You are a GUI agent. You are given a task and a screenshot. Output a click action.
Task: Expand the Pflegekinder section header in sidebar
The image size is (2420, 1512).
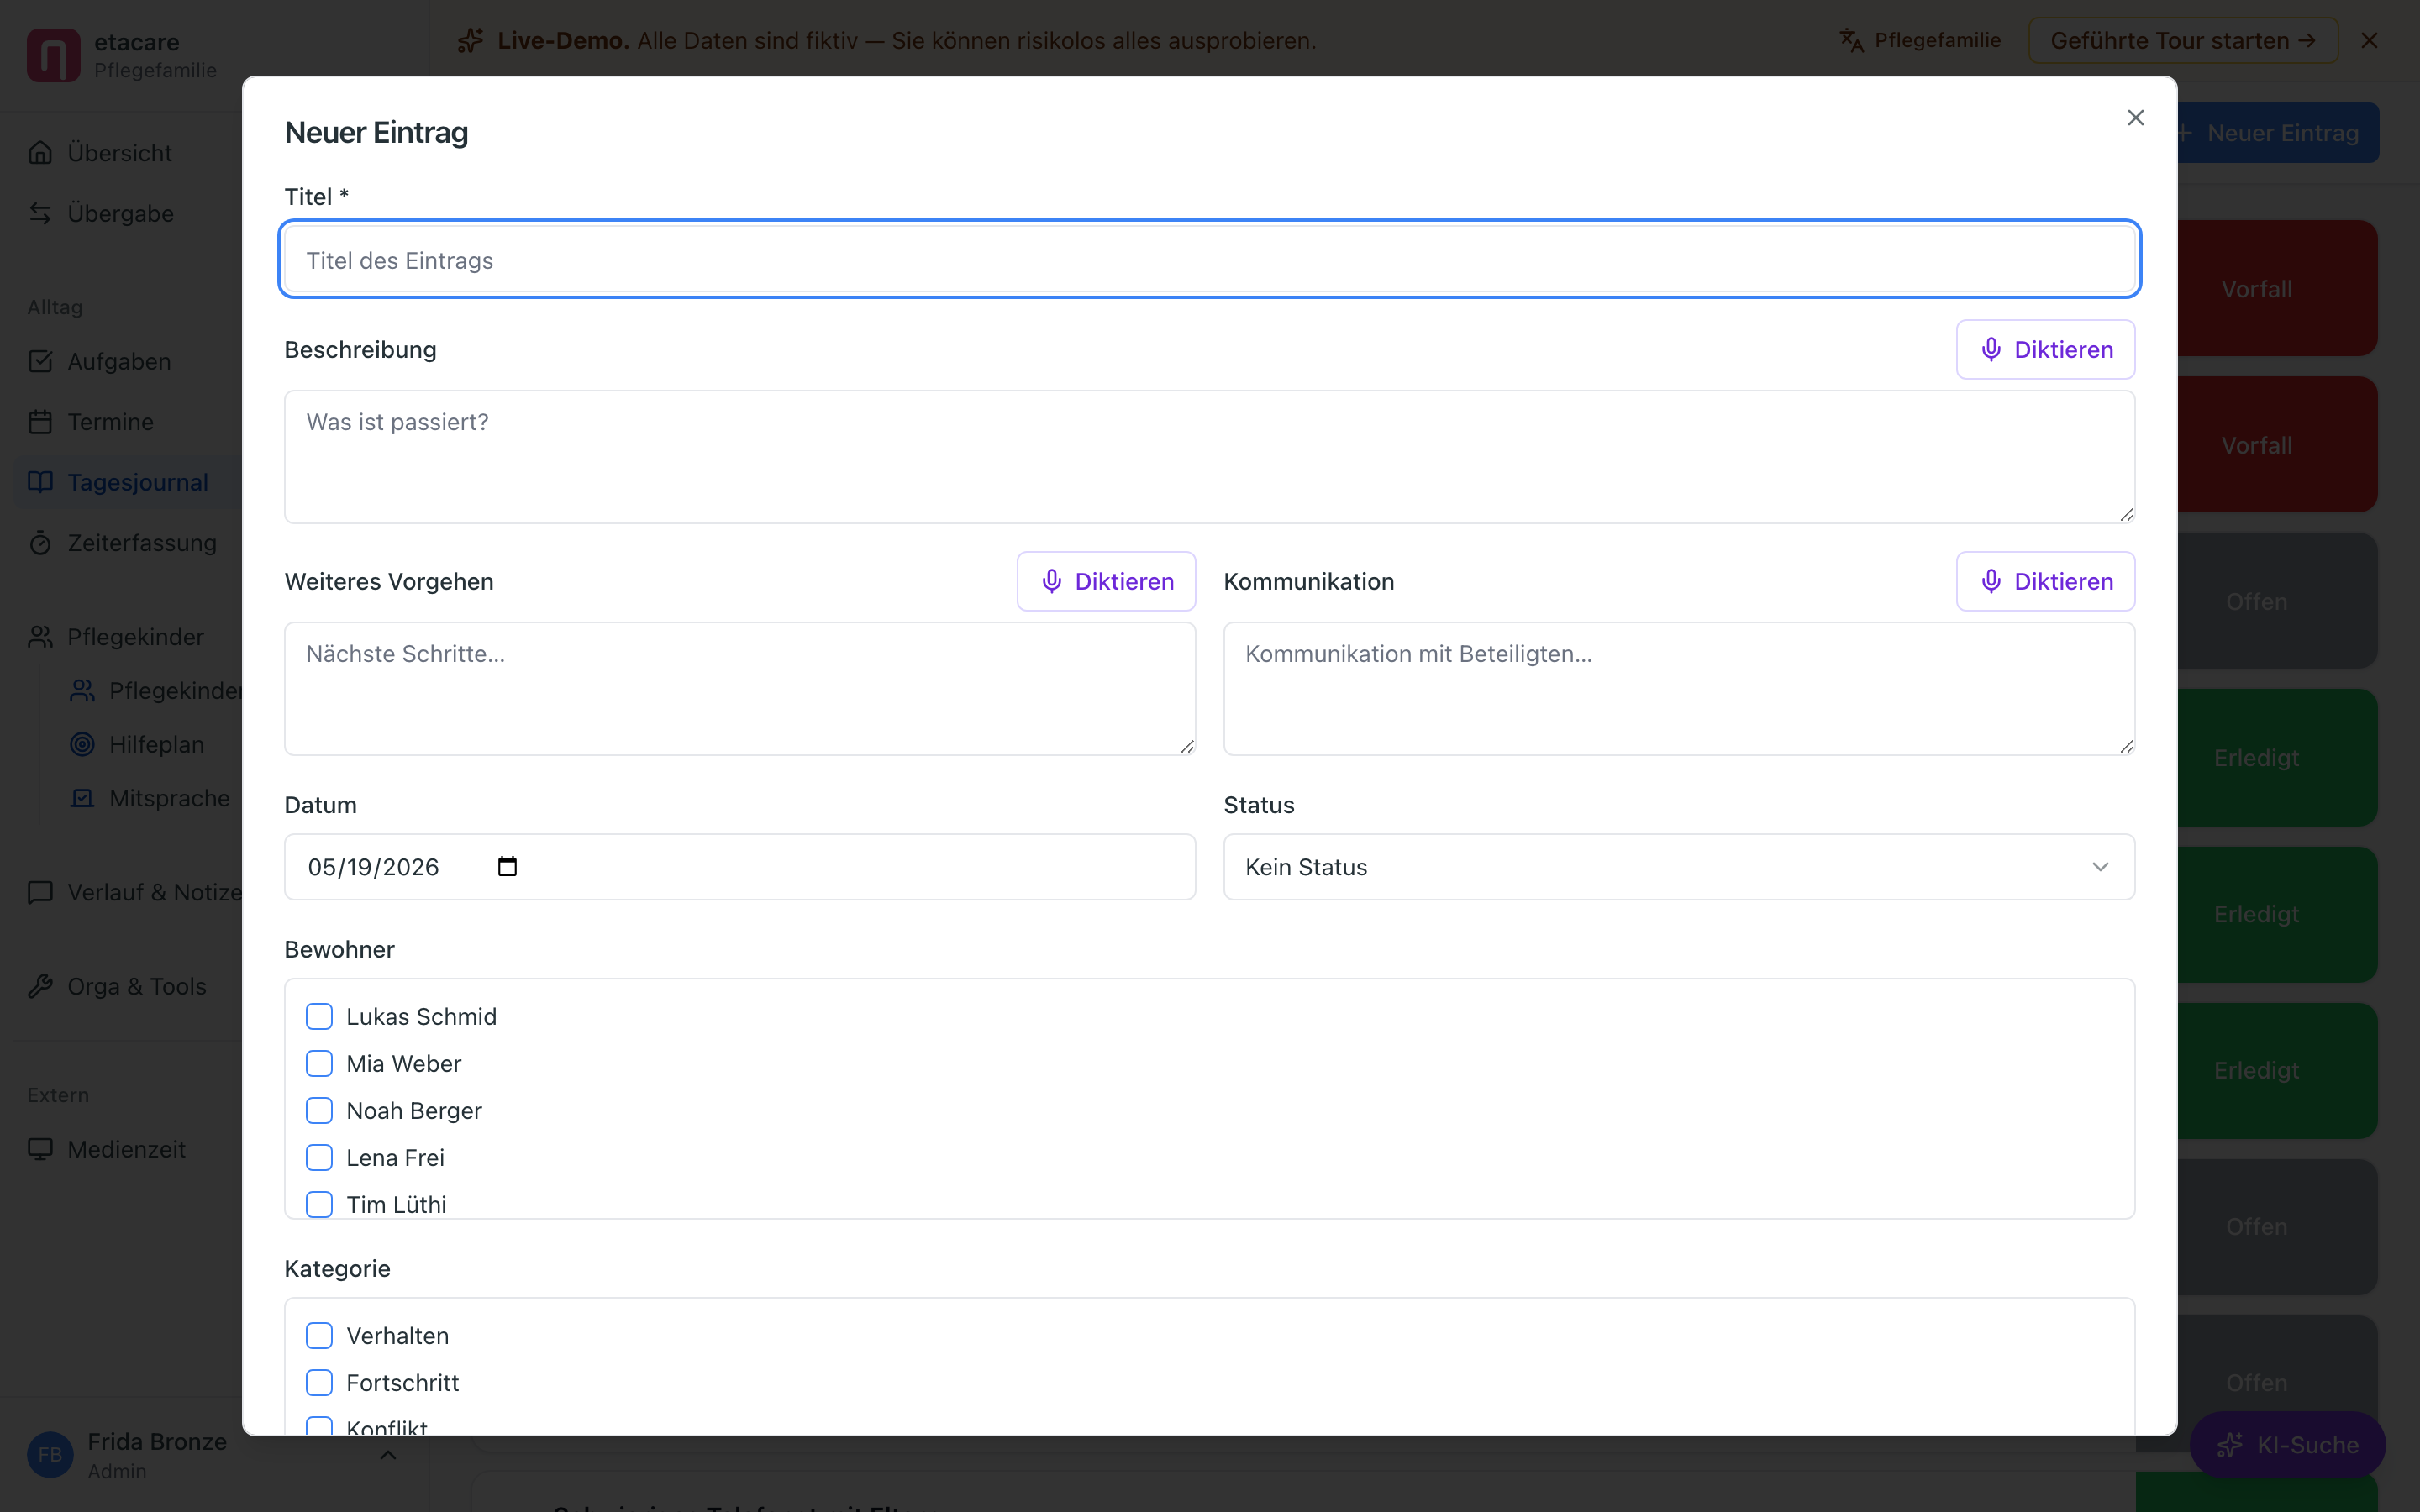point(135,637)
